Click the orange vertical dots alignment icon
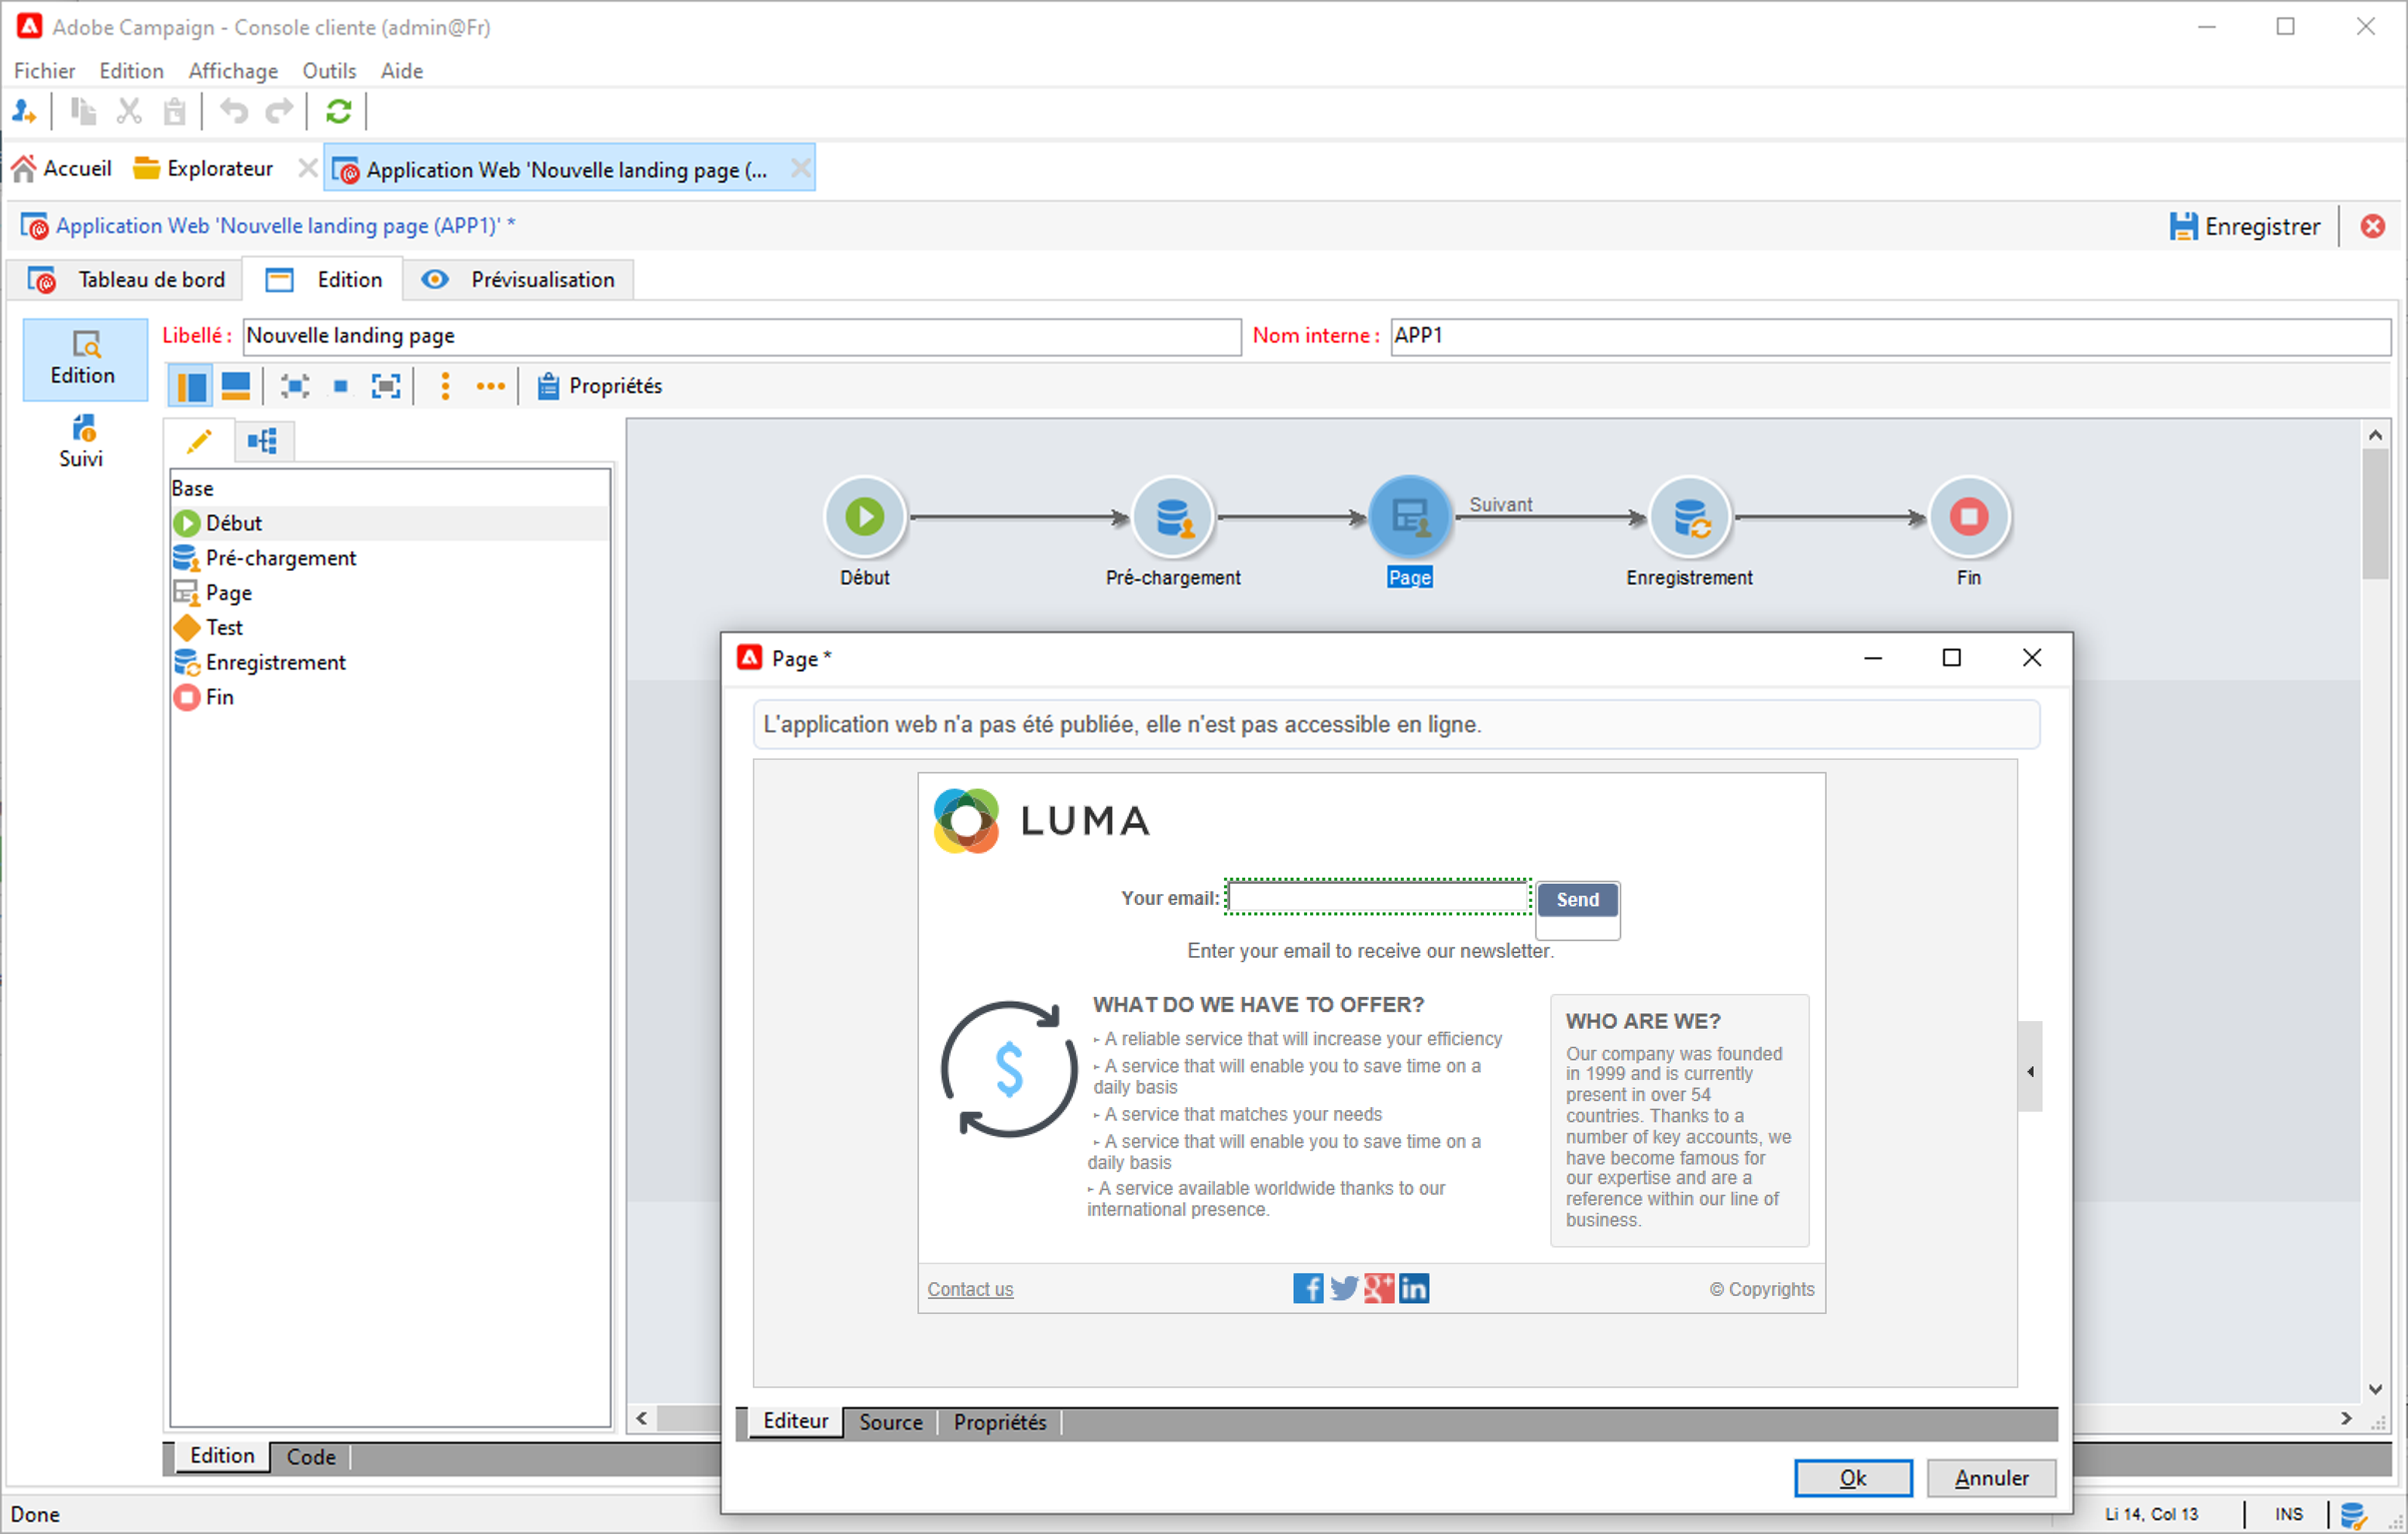Image resolution: width=2408 pixels, height=1534 pixels. 446,386
